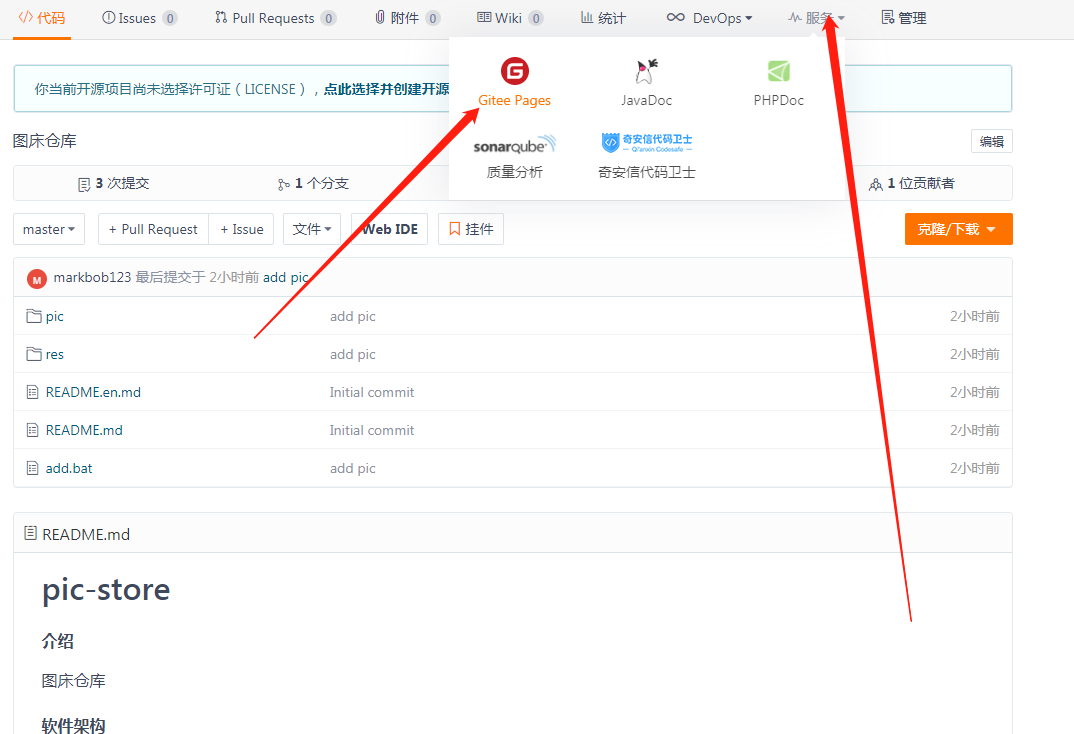Expand the 文件 file actions dropdown
The image size is (1074, 734).
[x=311, y=229]
